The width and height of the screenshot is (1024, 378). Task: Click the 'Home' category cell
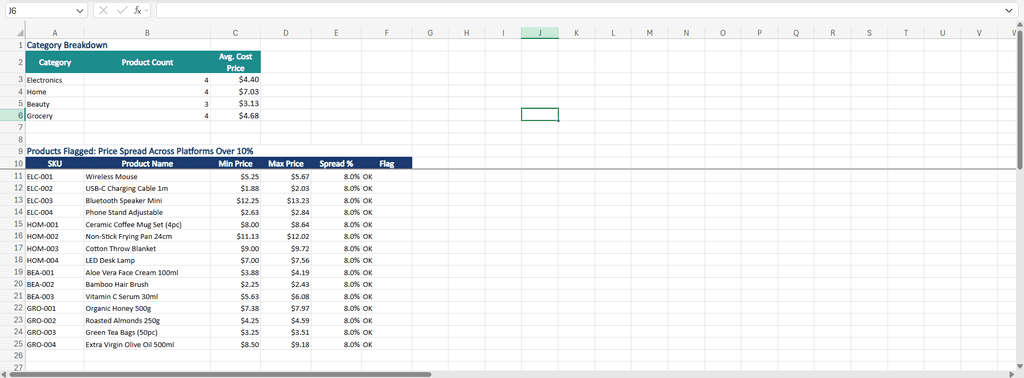55,92
